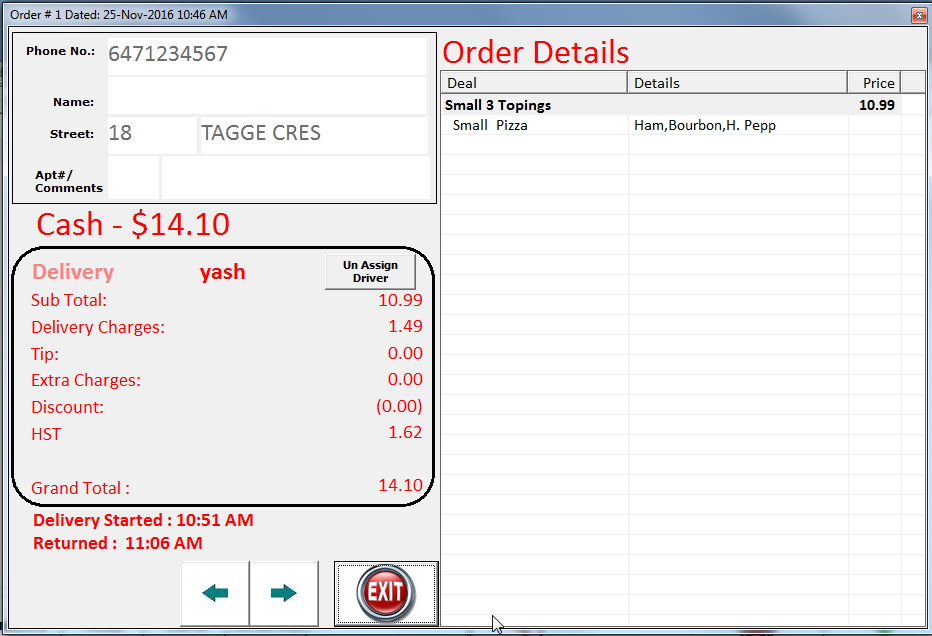This screenshot has height=636, width=932.
Task: Click the red EXIT button
Action: (x=386, y=593)
